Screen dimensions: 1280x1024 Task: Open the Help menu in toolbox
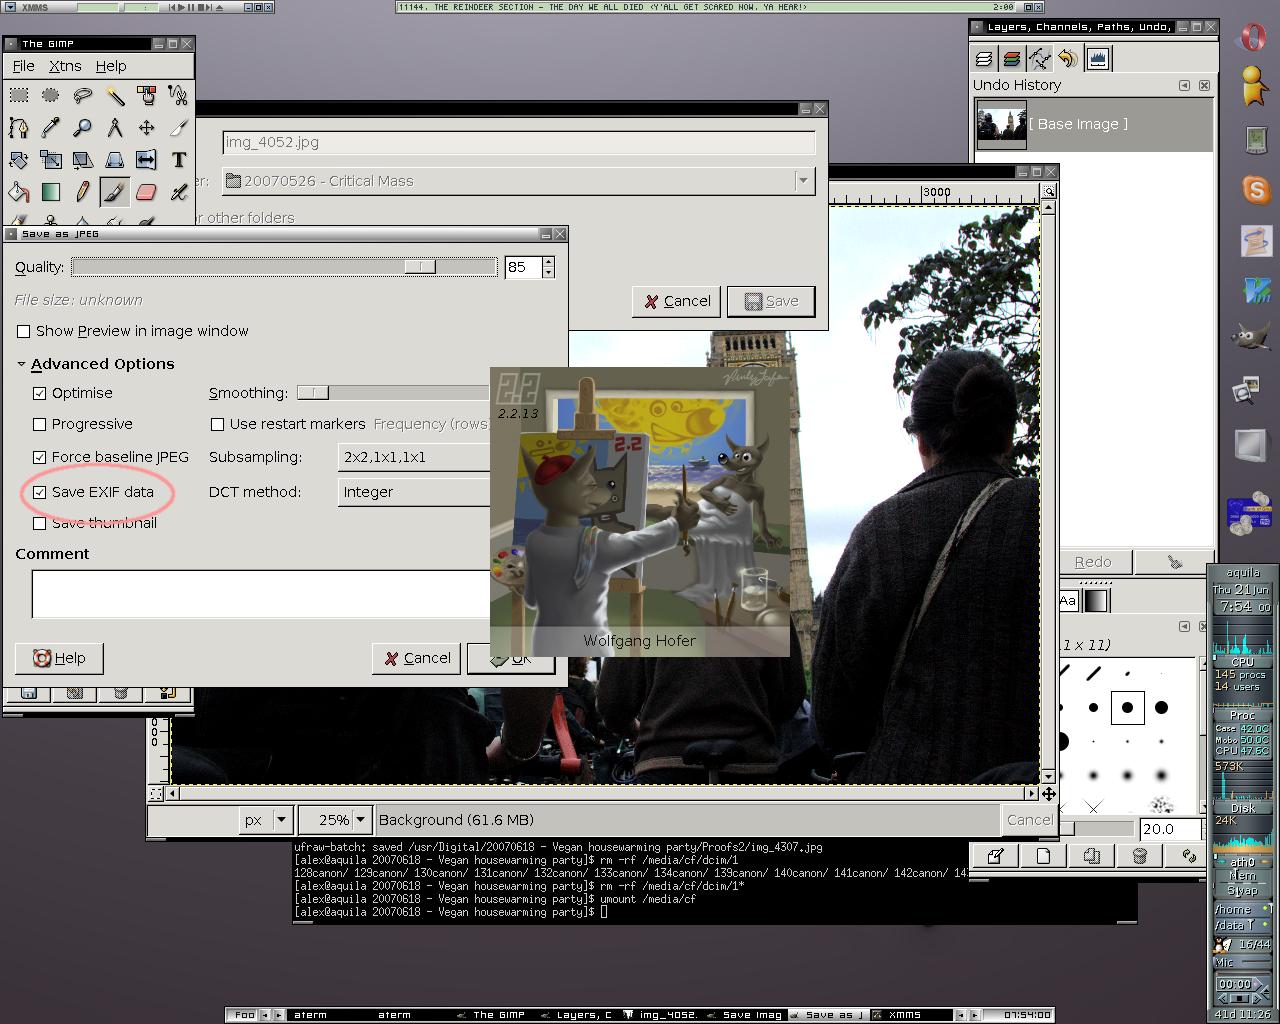pos(111,66)
